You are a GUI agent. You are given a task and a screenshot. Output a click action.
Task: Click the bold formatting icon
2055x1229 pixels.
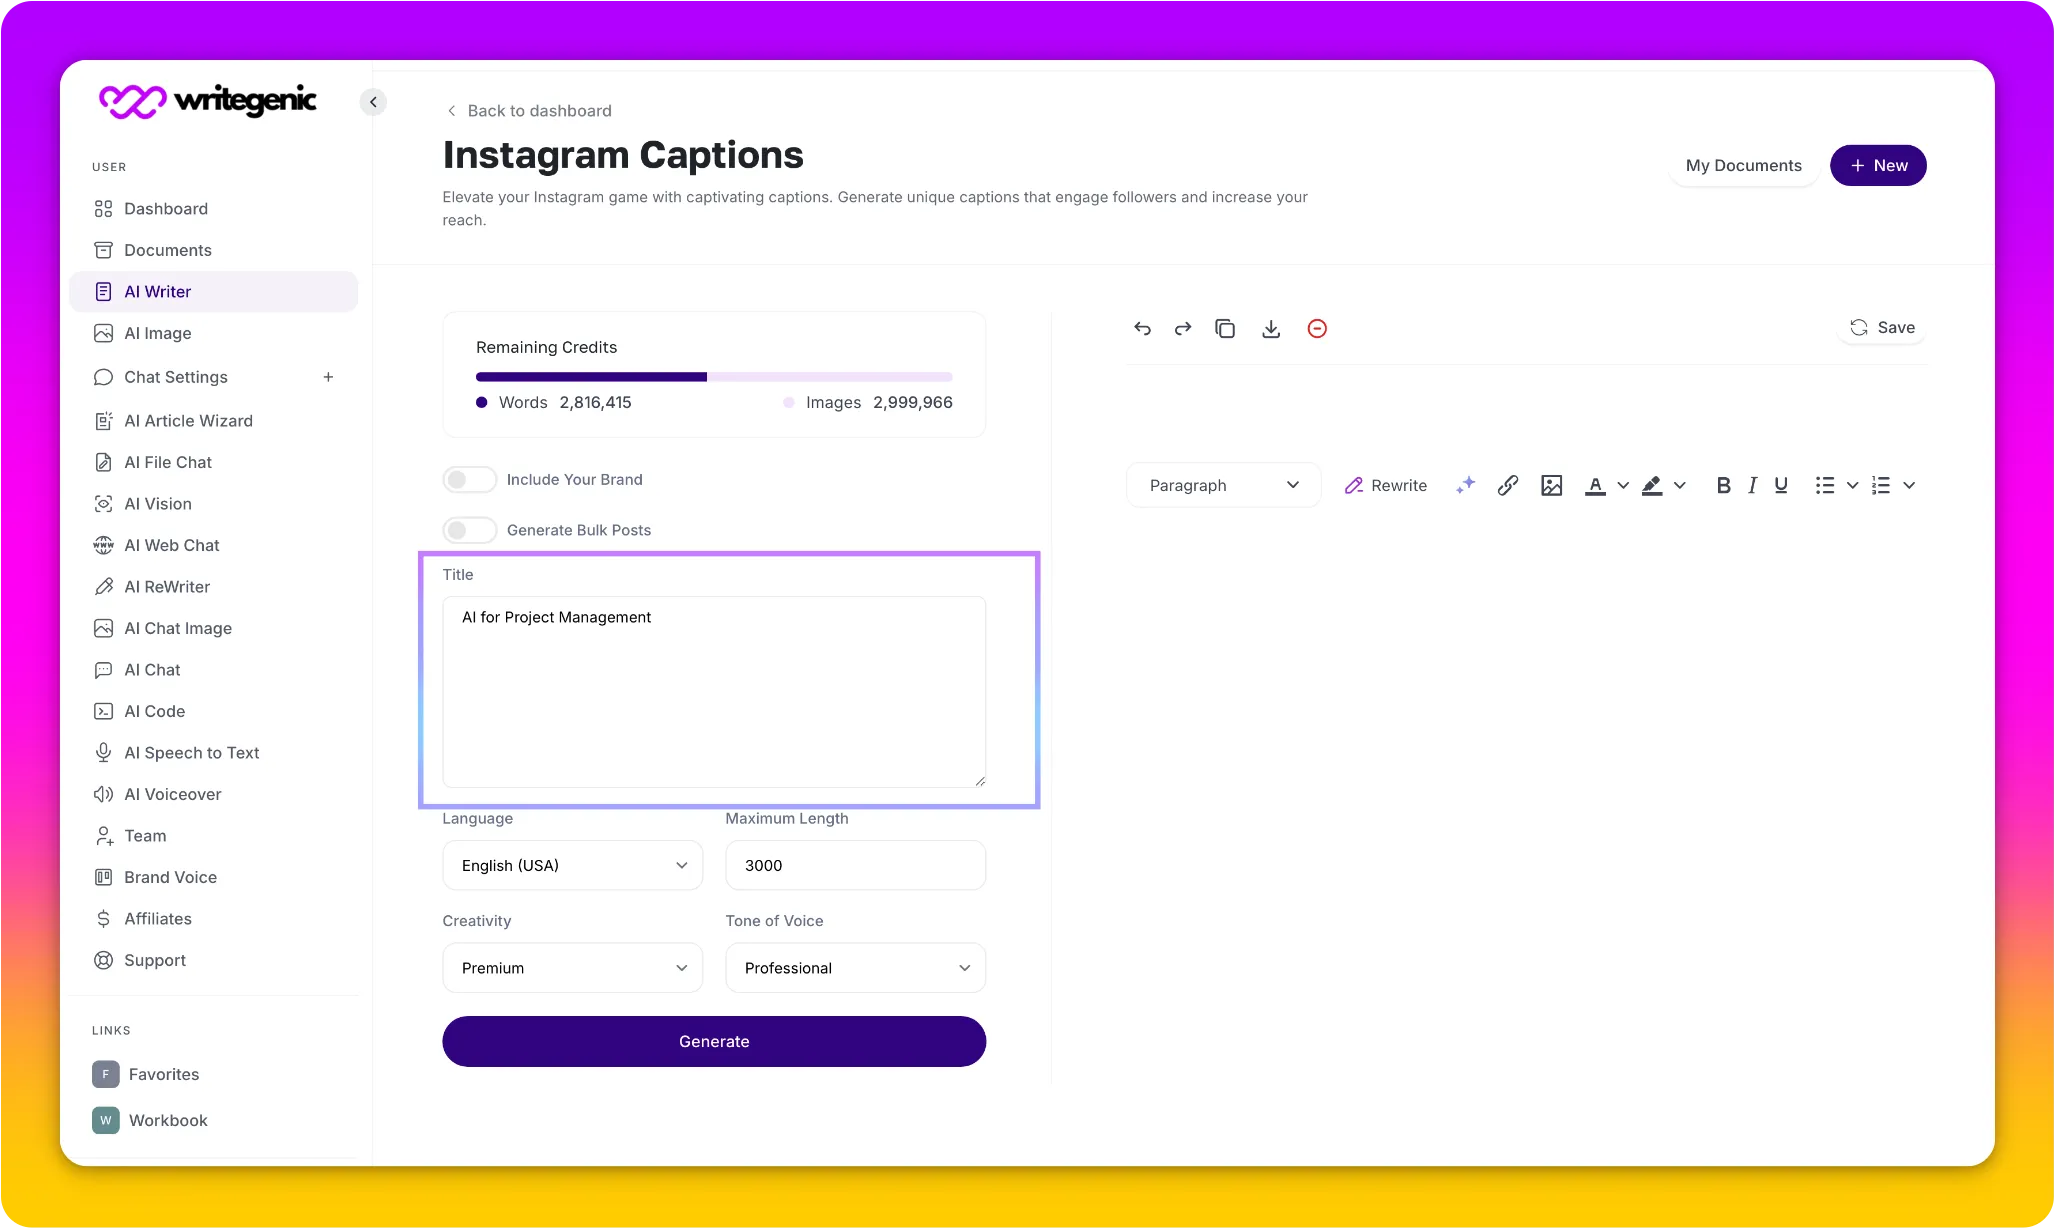pos(1723,484)
